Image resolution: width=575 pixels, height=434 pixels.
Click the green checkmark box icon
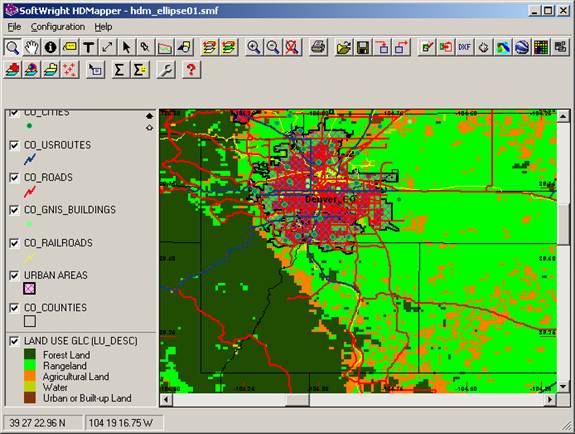427,47
